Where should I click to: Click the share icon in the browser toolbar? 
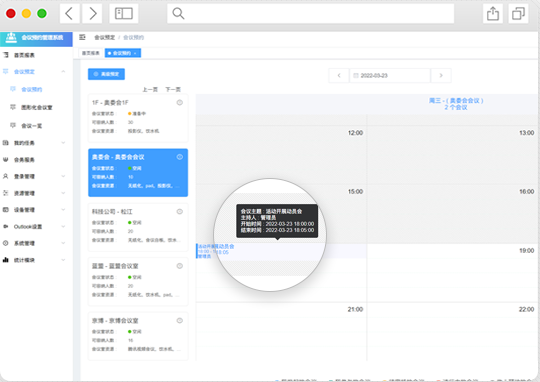(x=493, y=14)
